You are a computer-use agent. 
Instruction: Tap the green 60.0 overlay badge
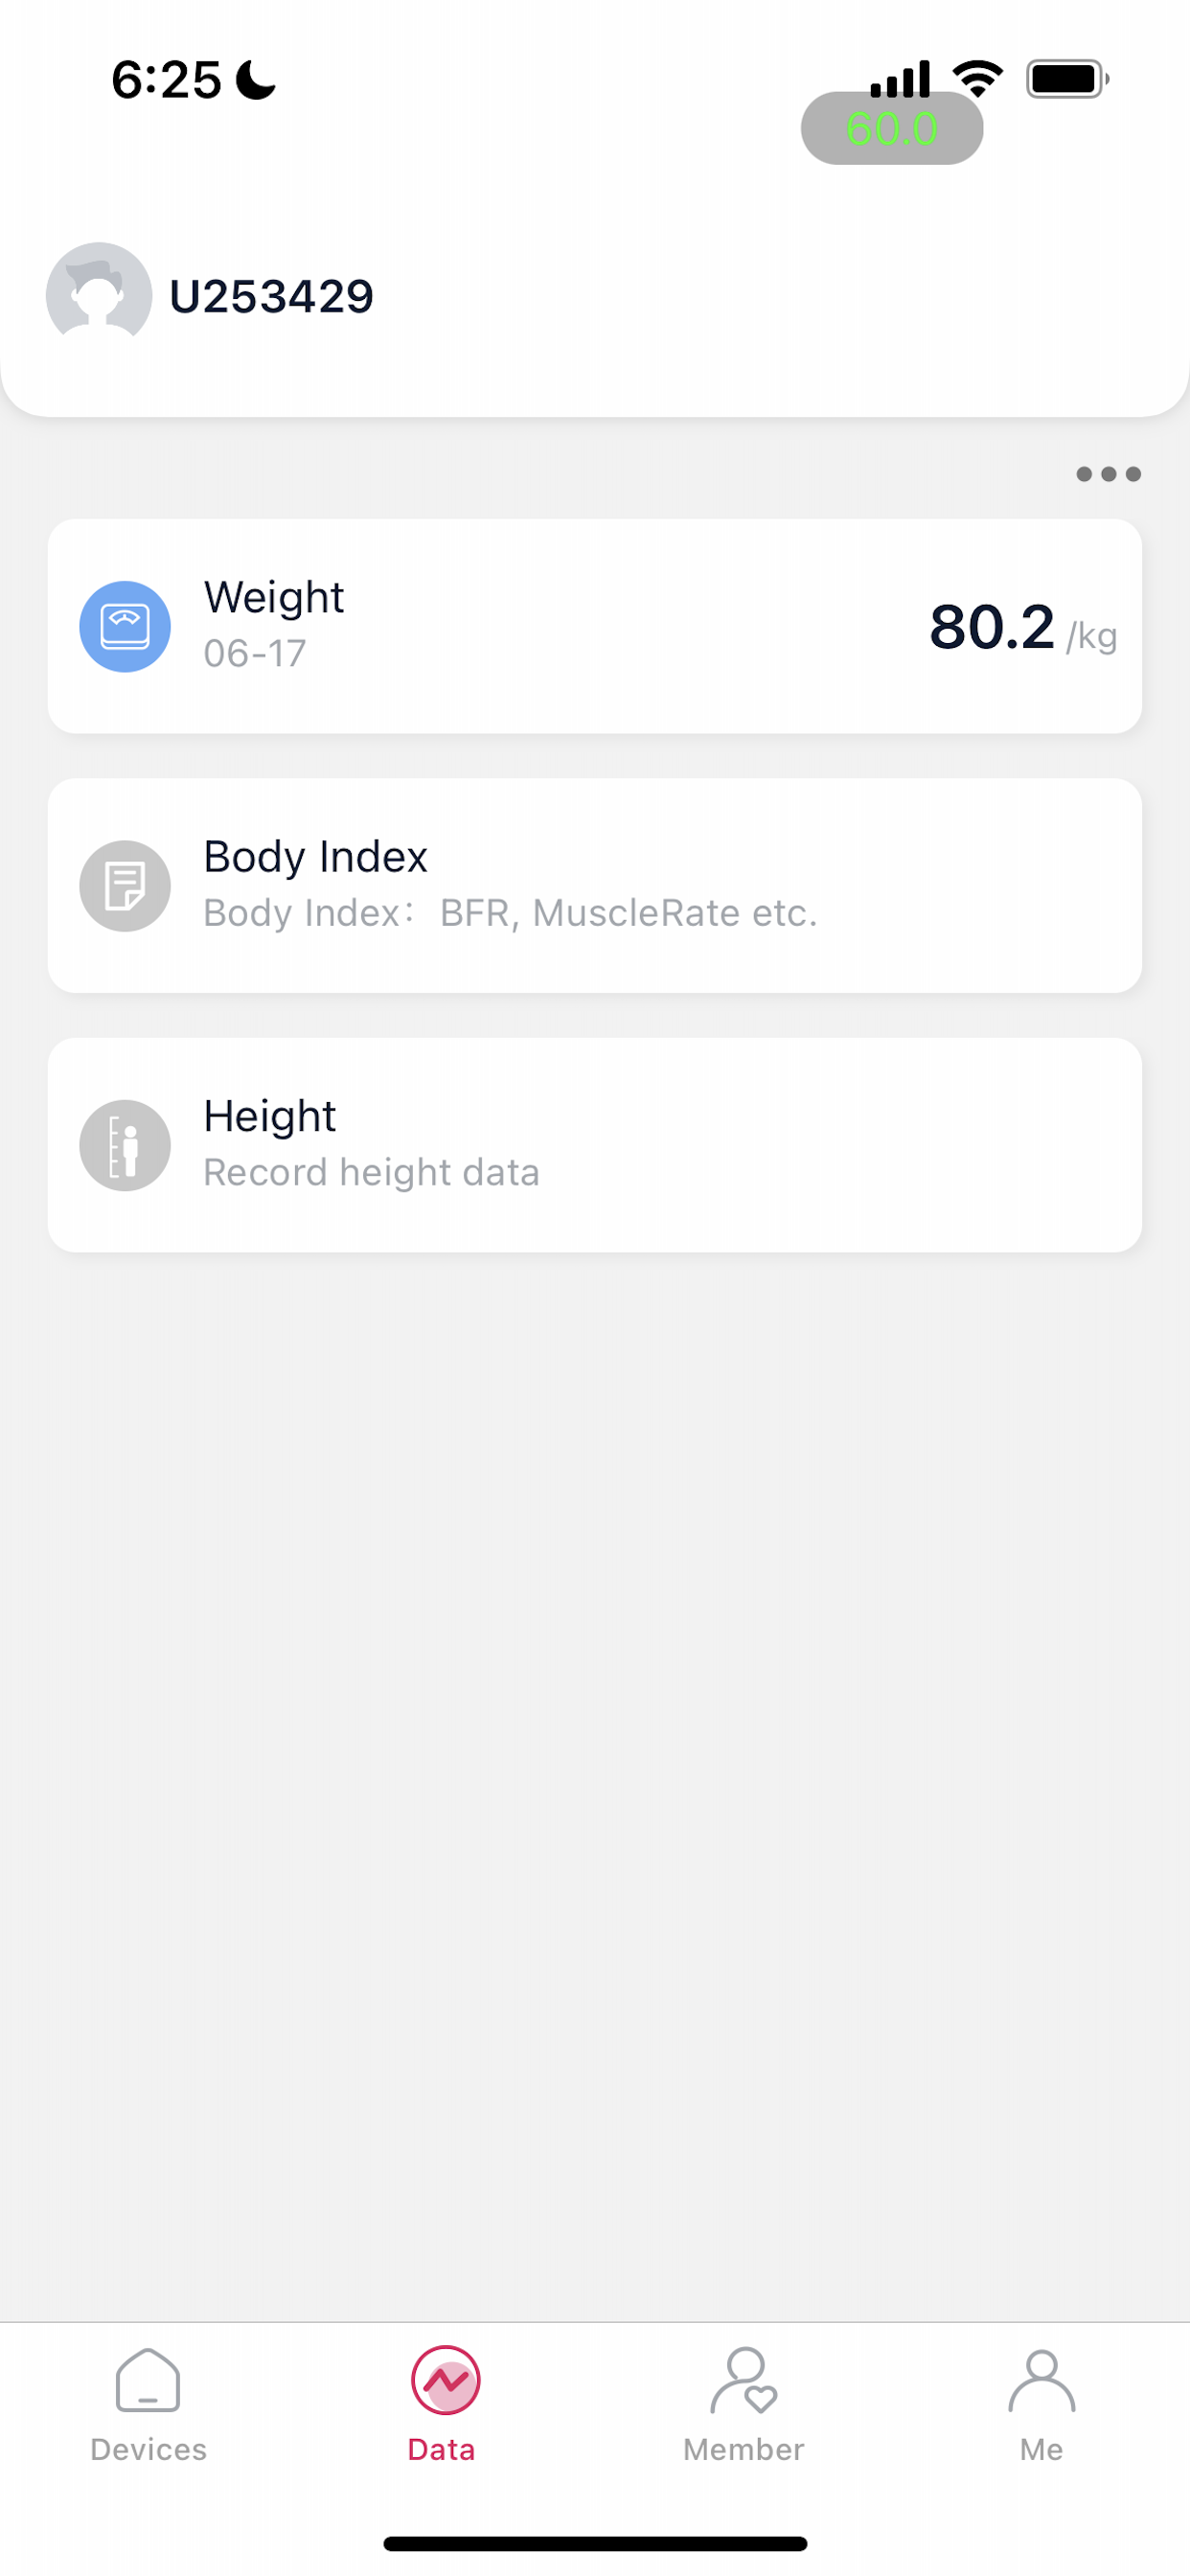892,128
